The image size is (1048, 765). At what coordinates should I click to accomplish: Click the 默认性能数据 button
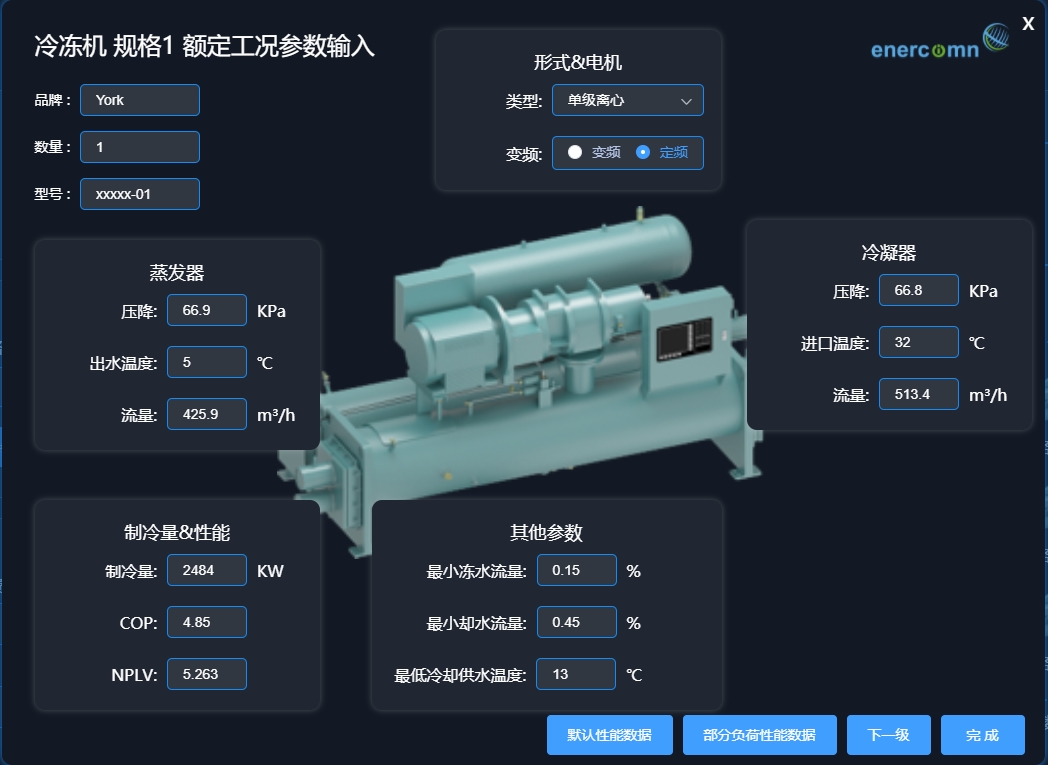609,735
